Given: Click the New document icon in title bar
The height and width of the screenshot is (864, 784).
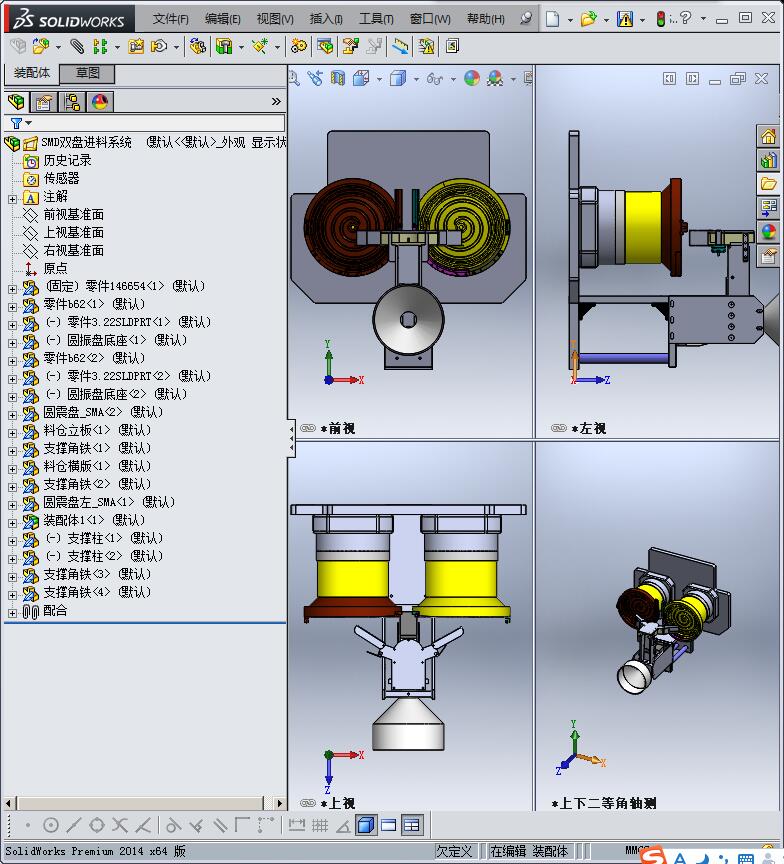Looking at the screenshot, I should click(x=553, y=19).
